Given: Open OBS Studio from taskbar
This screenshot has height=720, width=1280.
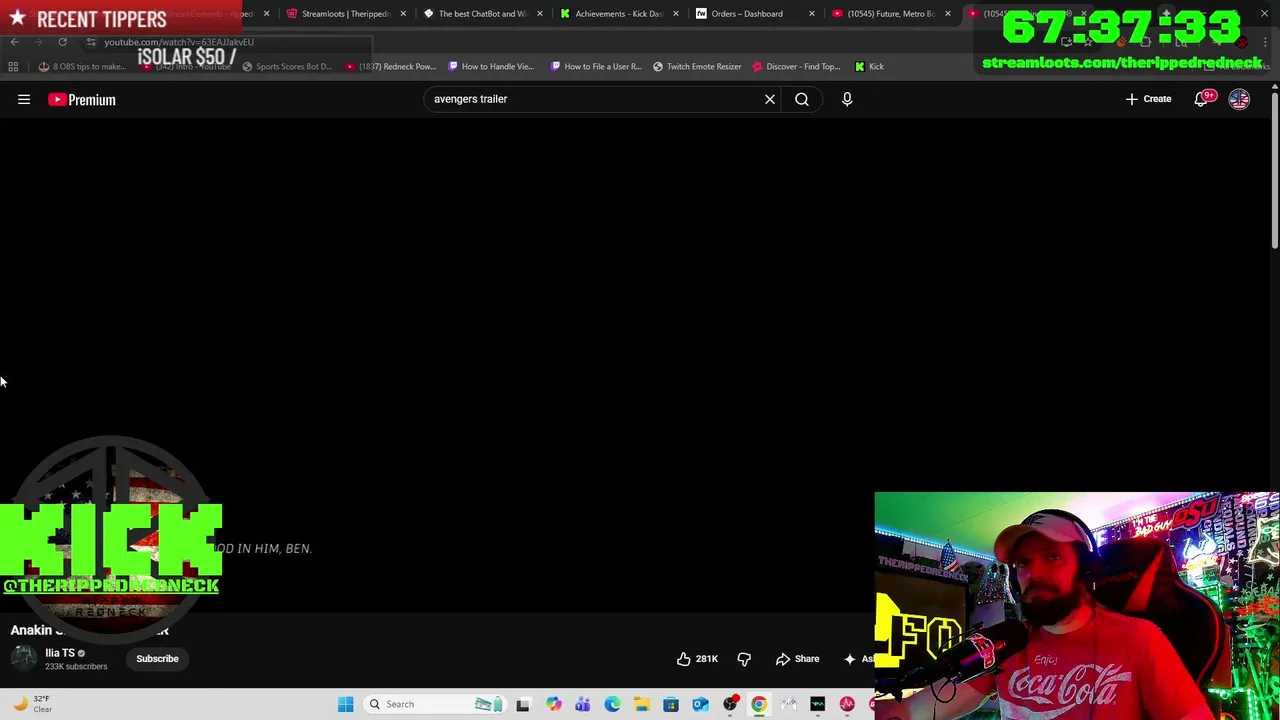Looking at the screenshot, I should (730, 704).
